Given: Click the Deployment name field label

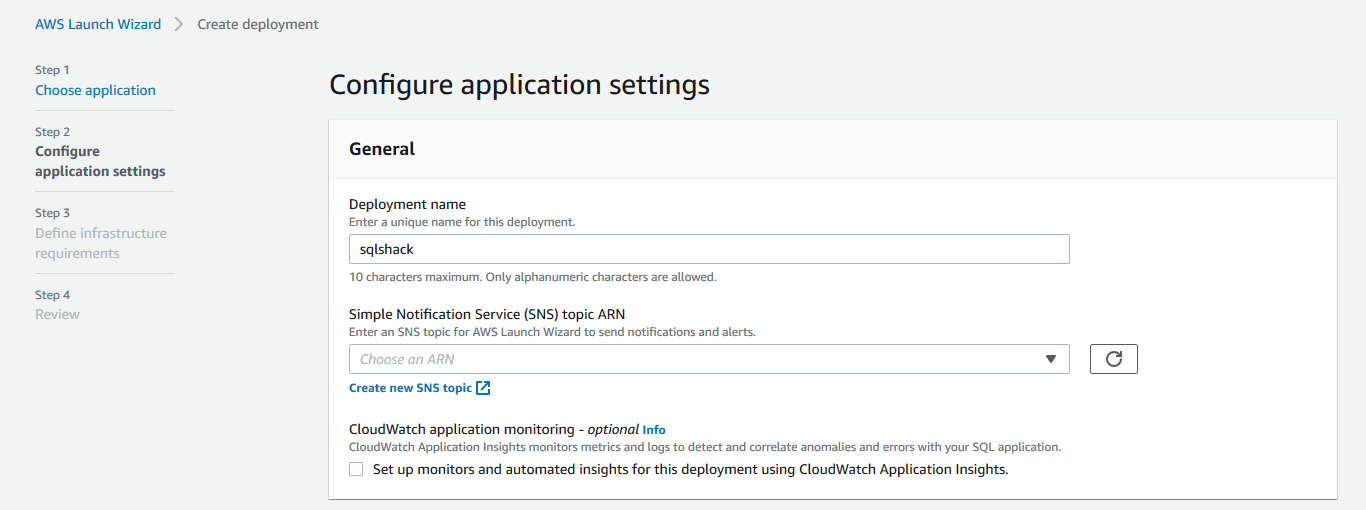Looking at the screenshot, I should [407, 204].
